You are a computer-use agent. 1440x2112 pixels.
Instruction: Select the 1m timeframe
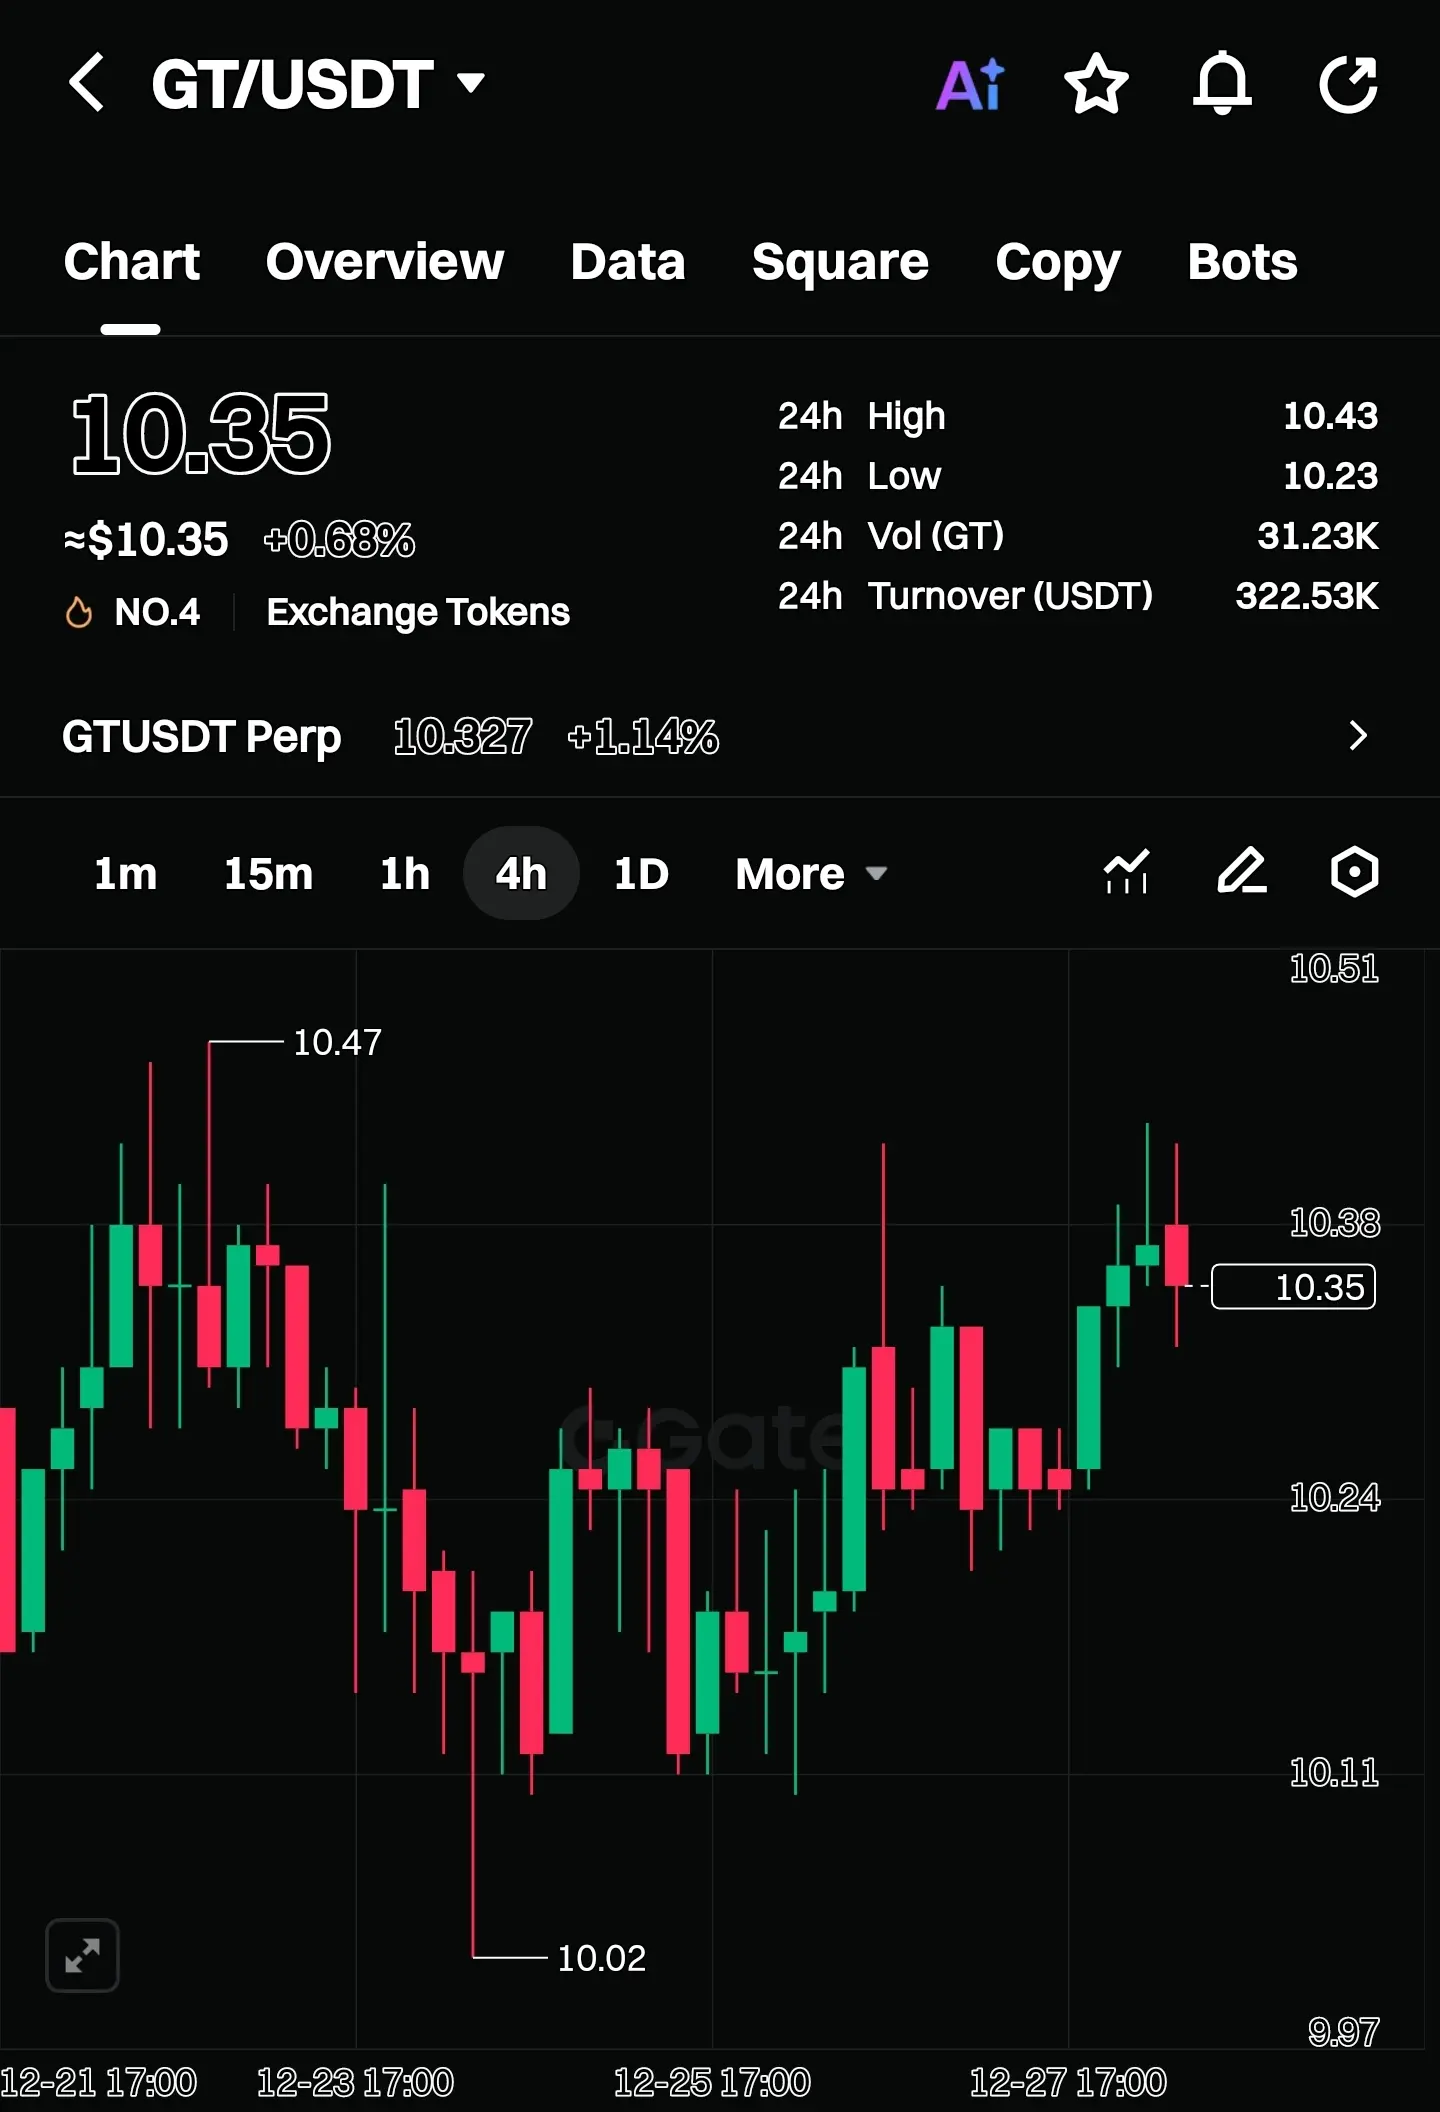(x=126, y=874)
